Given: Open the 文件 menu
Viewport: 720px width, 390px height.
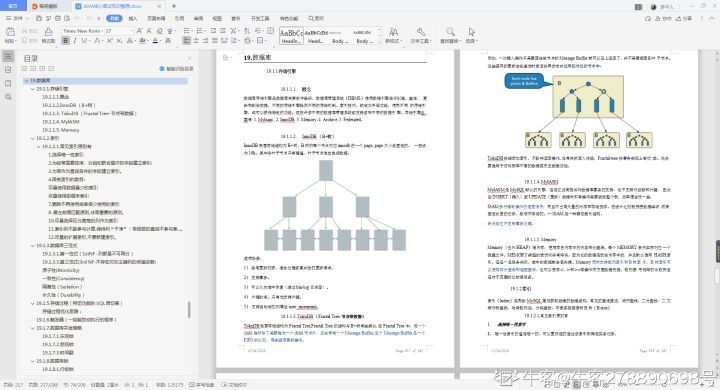Looking at the screenshot, I should tap(16, 18).
